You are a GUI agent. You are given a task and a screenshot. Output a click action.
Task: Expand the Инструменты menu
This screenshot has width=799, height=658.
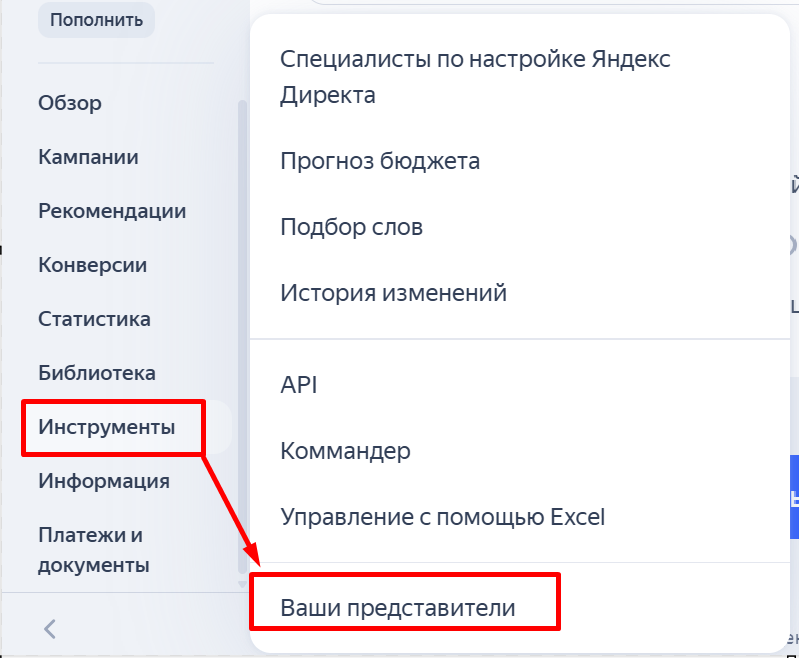pyautogui.click(x=107, y=427)
